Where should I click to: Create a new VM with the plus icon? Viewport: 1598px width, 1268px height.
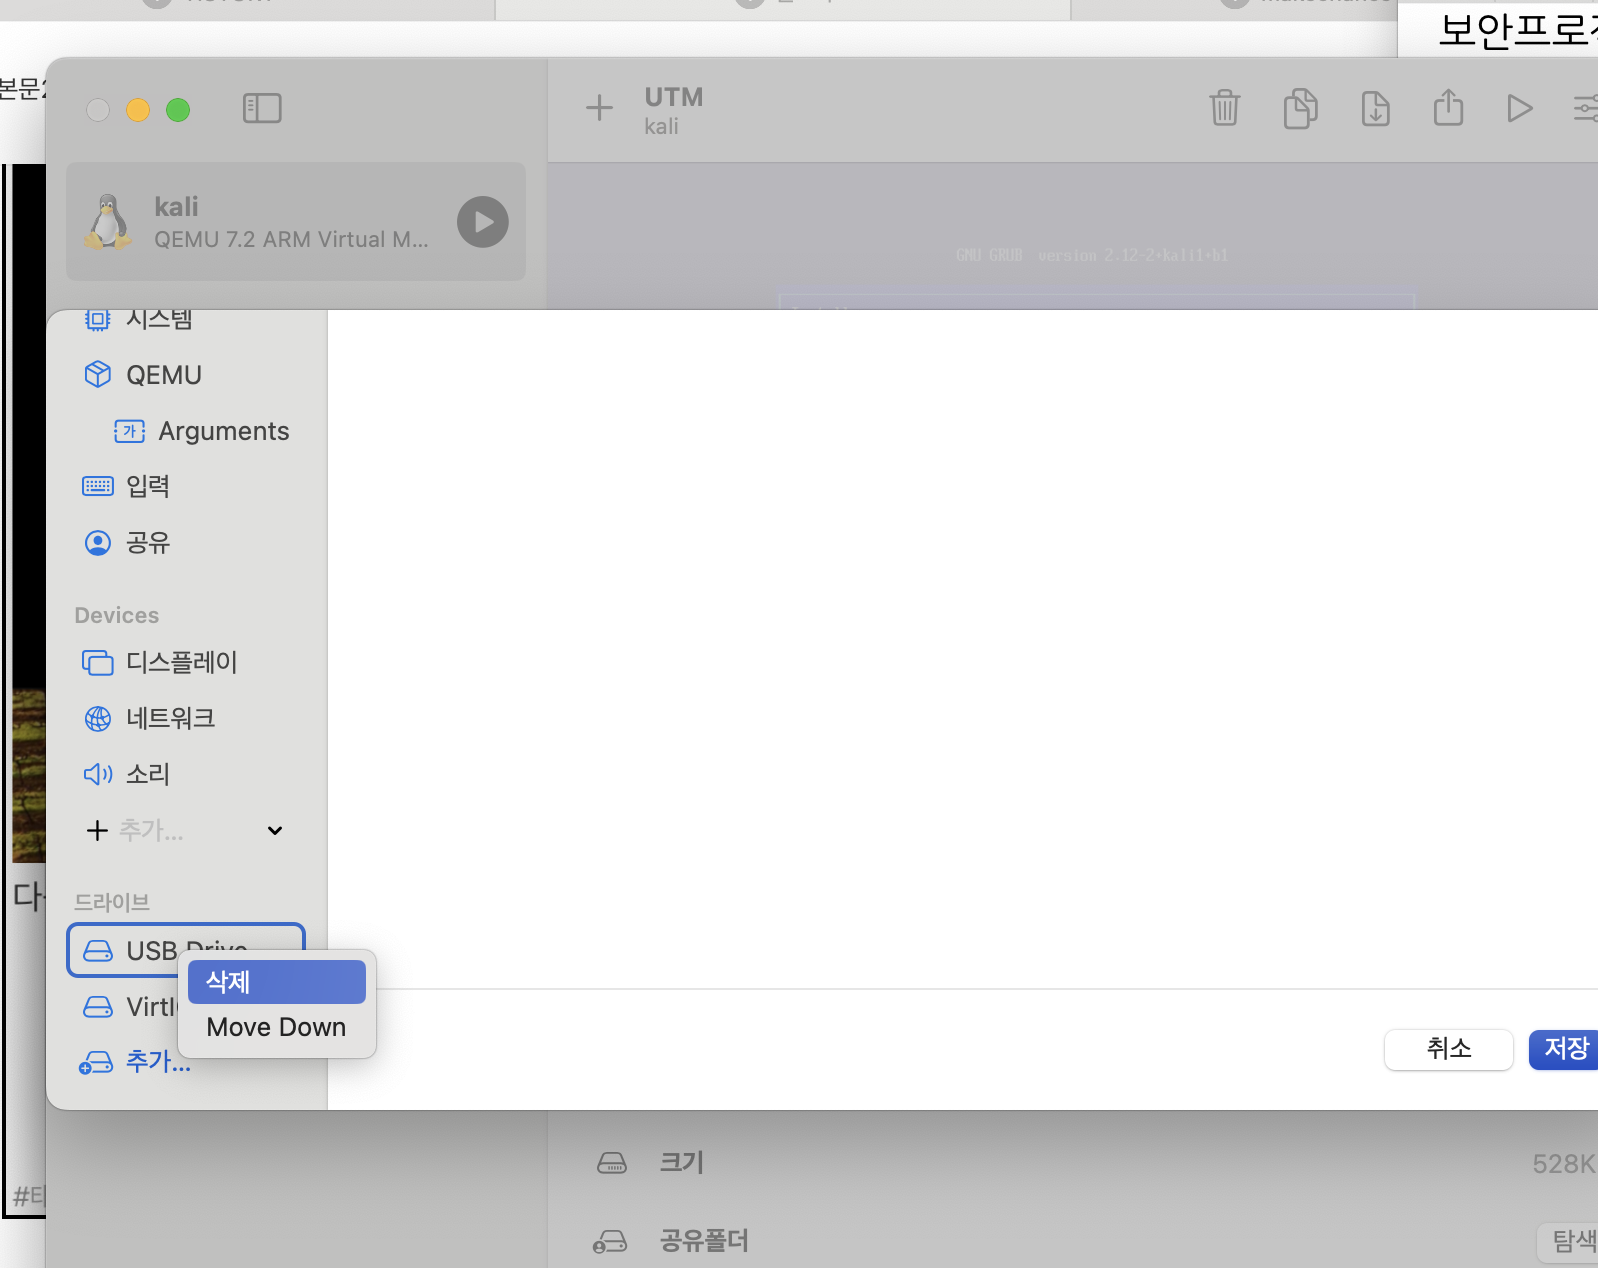599,108
